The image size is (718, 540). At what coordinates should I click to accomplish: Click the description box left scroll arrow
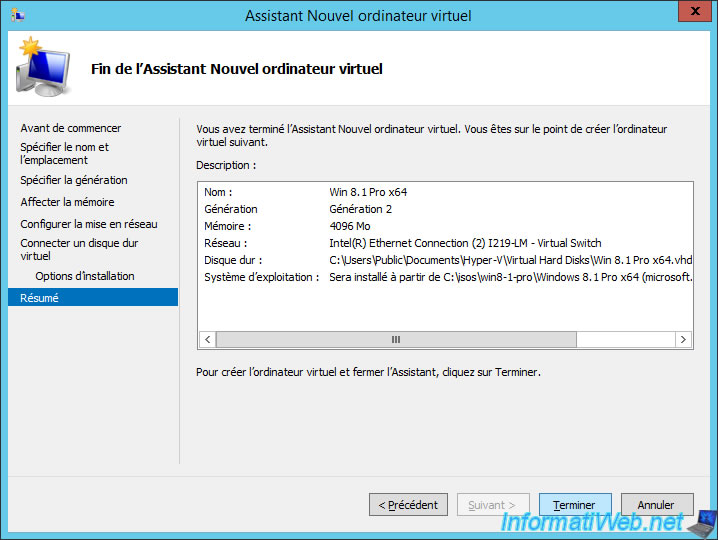click(x=208, y=340)
